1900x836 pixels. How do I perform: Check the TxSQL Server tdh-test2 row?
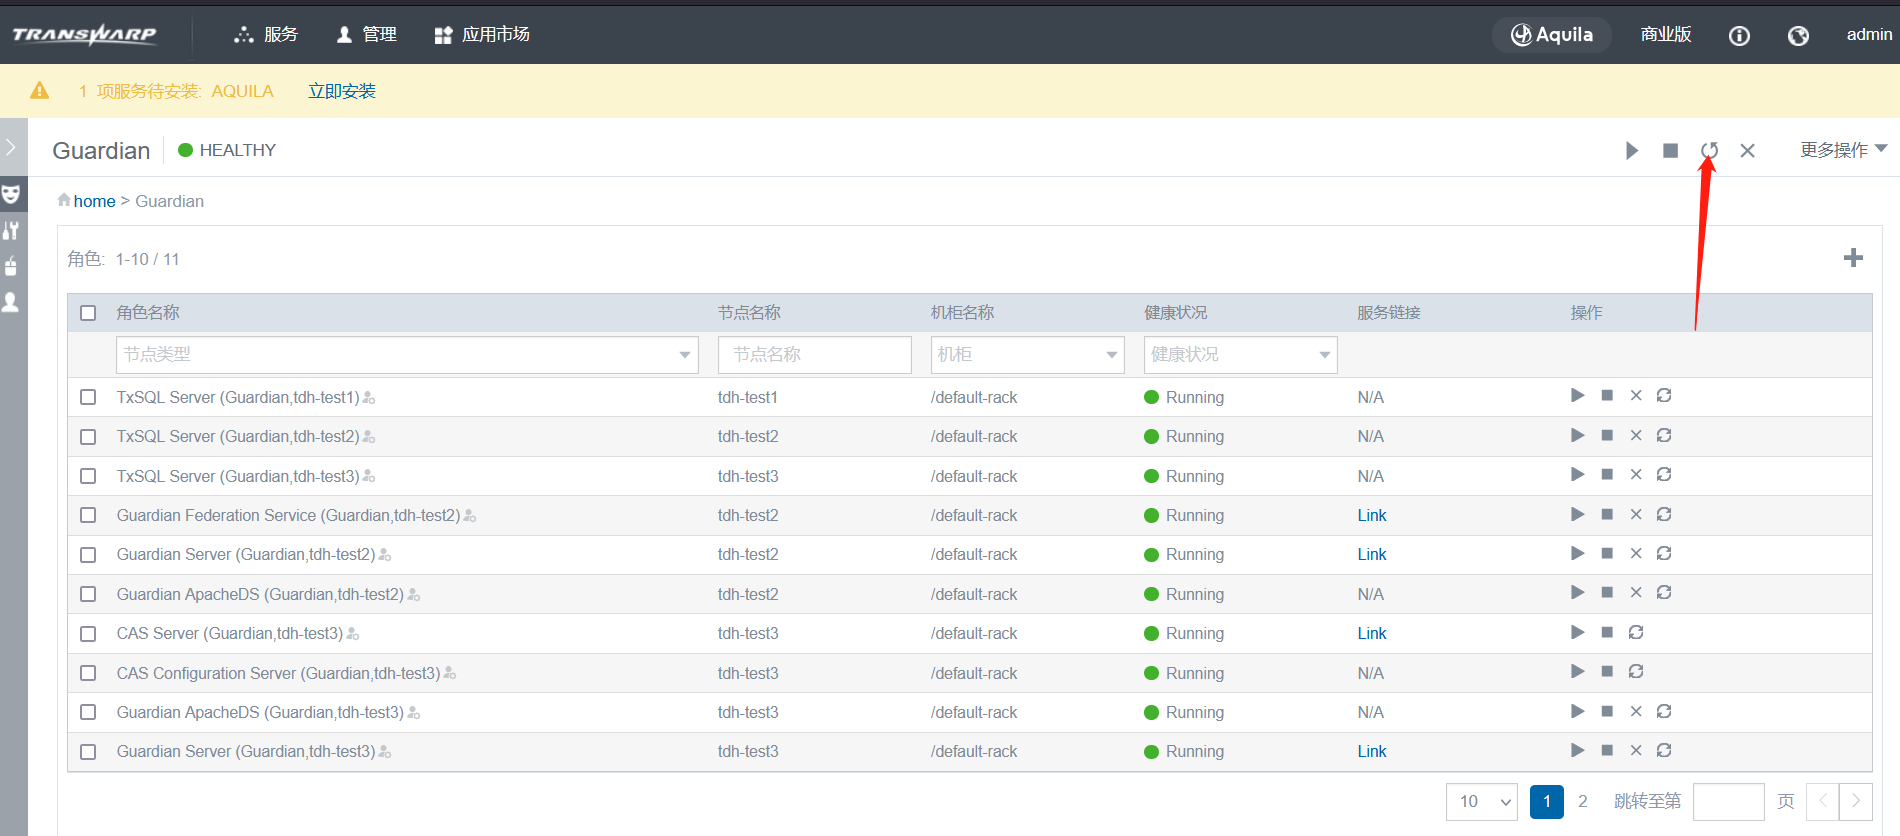(x=88, y=437)
